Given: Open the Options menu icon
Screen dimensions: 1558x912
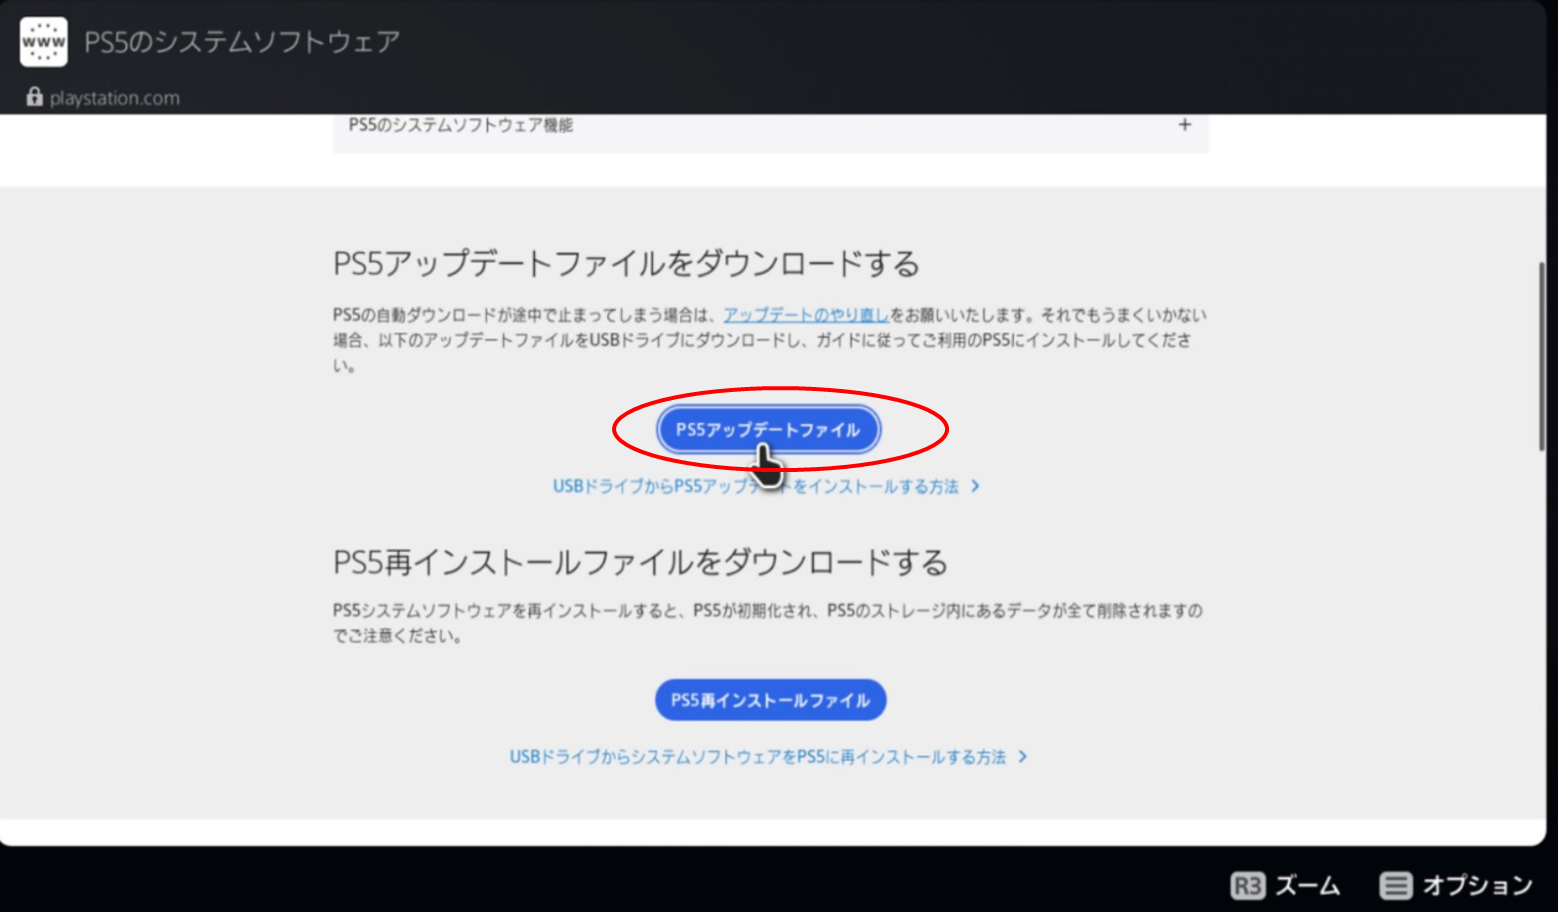Looking at the screenshot, I should (1395, 885).
